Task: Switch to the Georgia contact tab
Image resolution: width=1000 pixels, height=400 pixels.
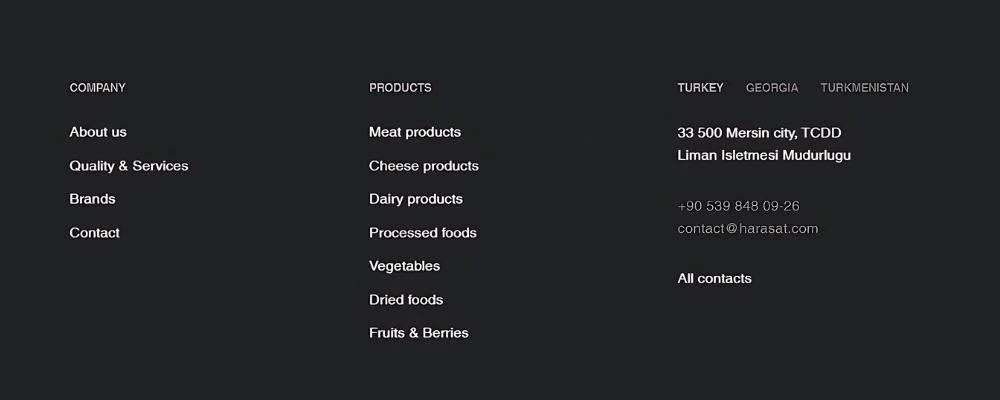Action: (x=772, y=88)
